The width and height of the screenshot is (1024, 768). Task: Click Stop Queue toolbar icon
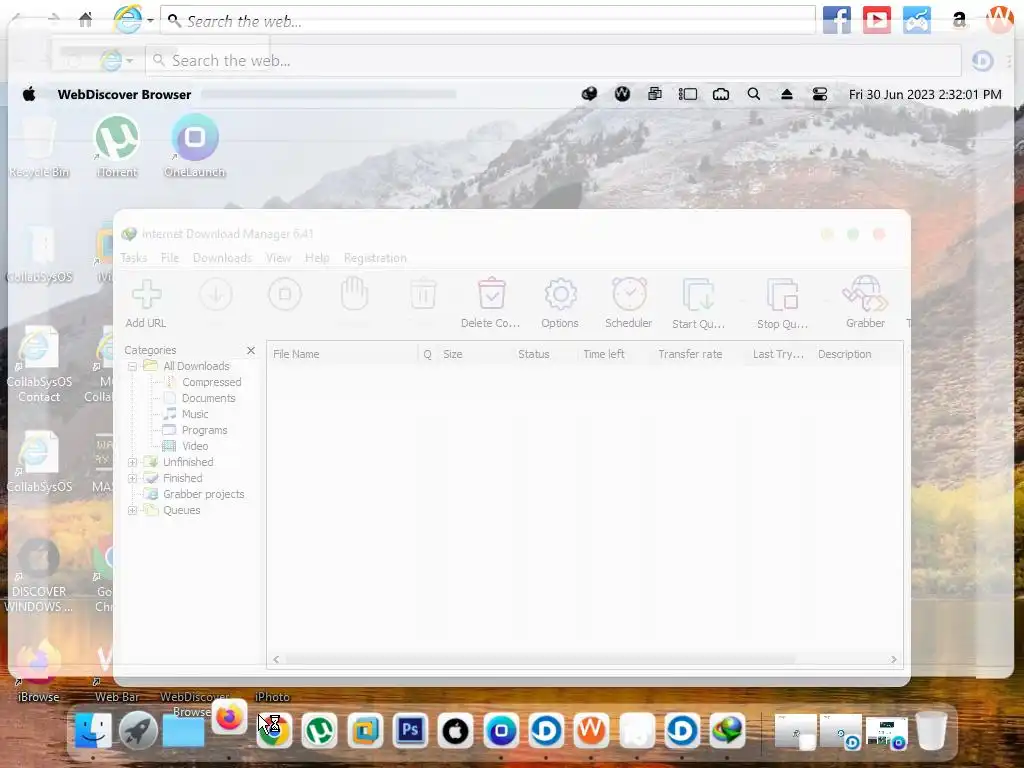point(782,304)
